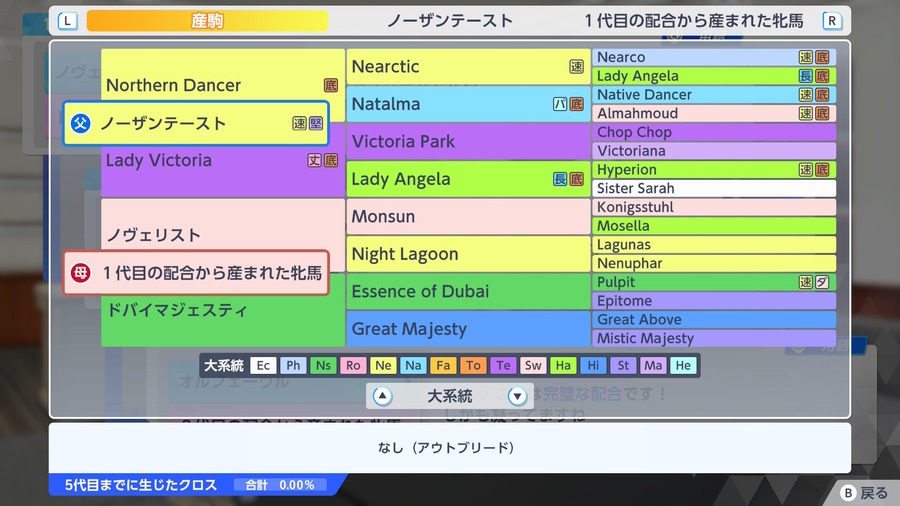Click Victoria Park pedigree cell
This screenshot has height=506, width=900.
(468, 141)
